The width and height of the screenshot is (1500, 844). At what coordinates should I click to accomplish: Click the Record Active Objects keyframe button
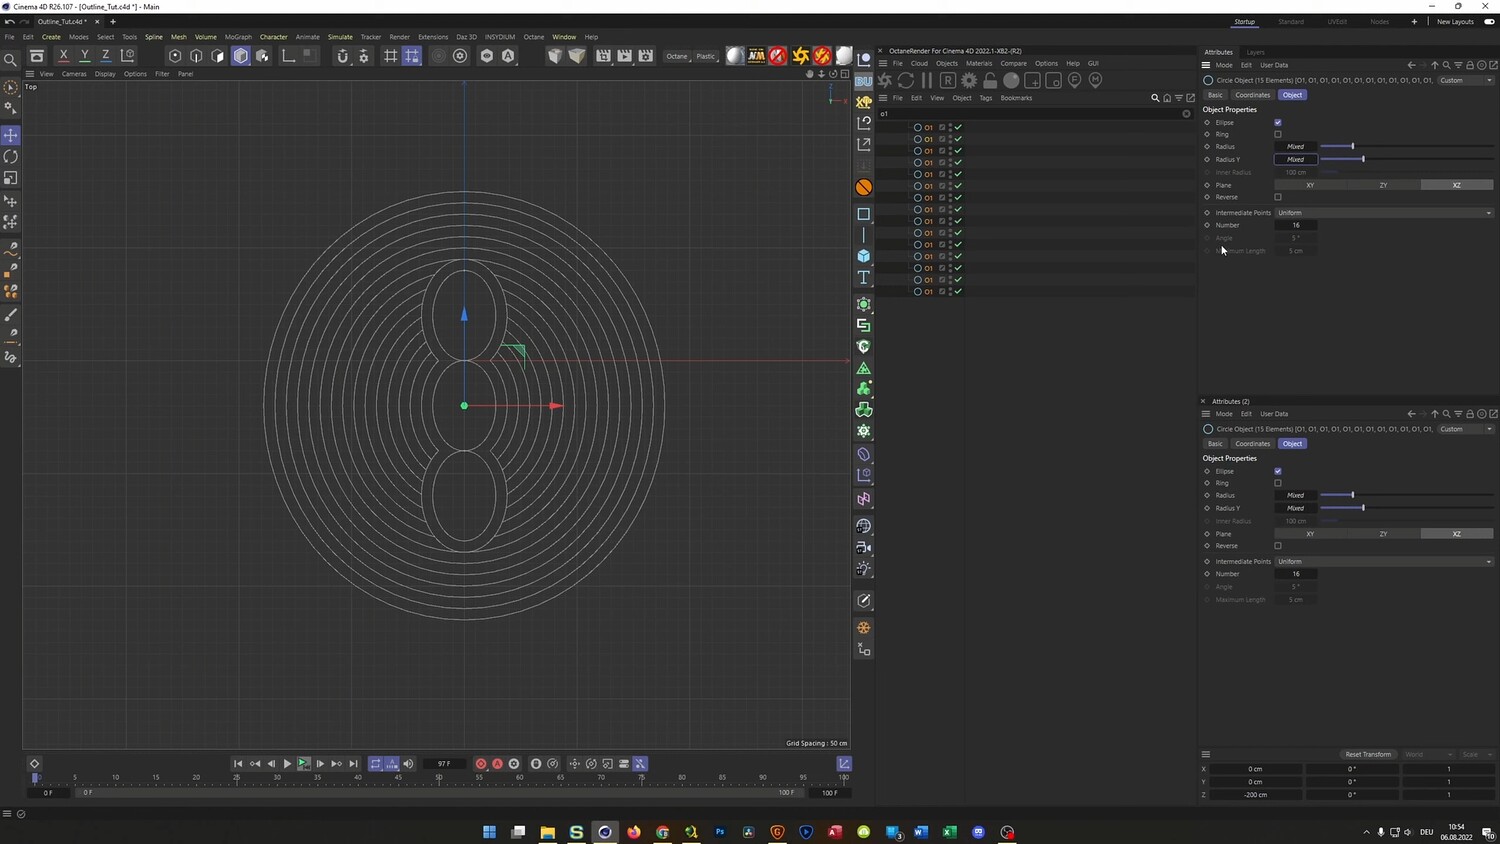point(481,764)
